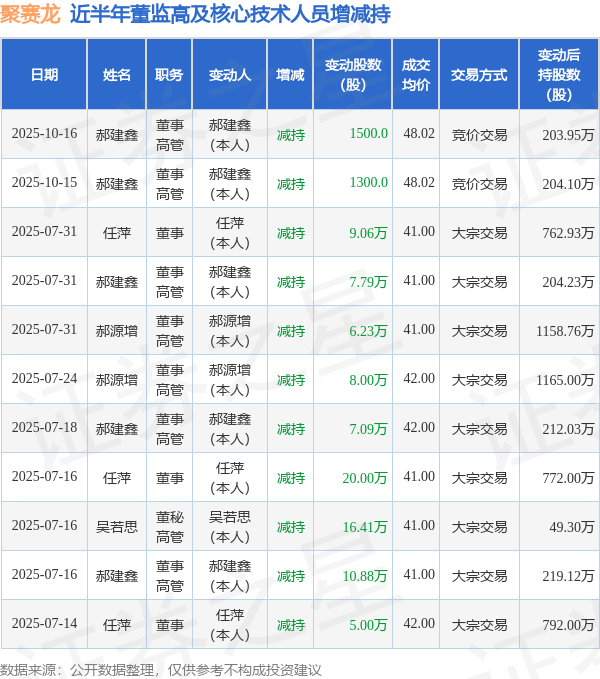Click the 成交均价 column header
The width and height of the screenshot is (600, 679).
tap(416, 74)
